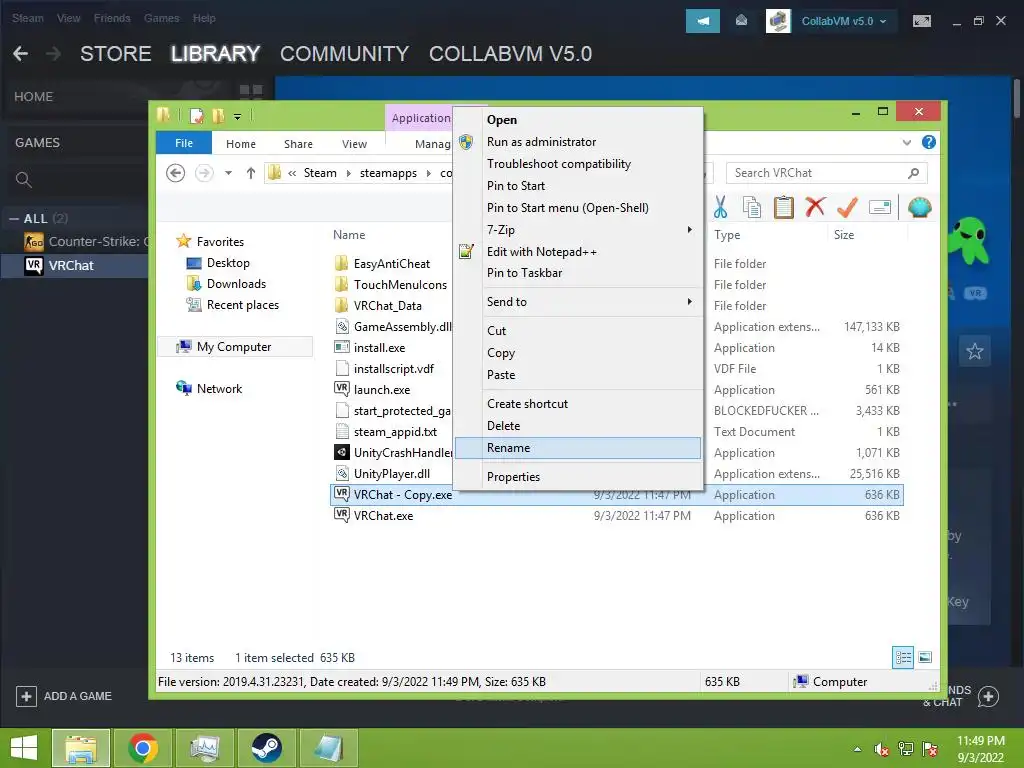Select Create shortcut from context menu
This screenshot has height=768, width=1024.
(x=578, y=404)
